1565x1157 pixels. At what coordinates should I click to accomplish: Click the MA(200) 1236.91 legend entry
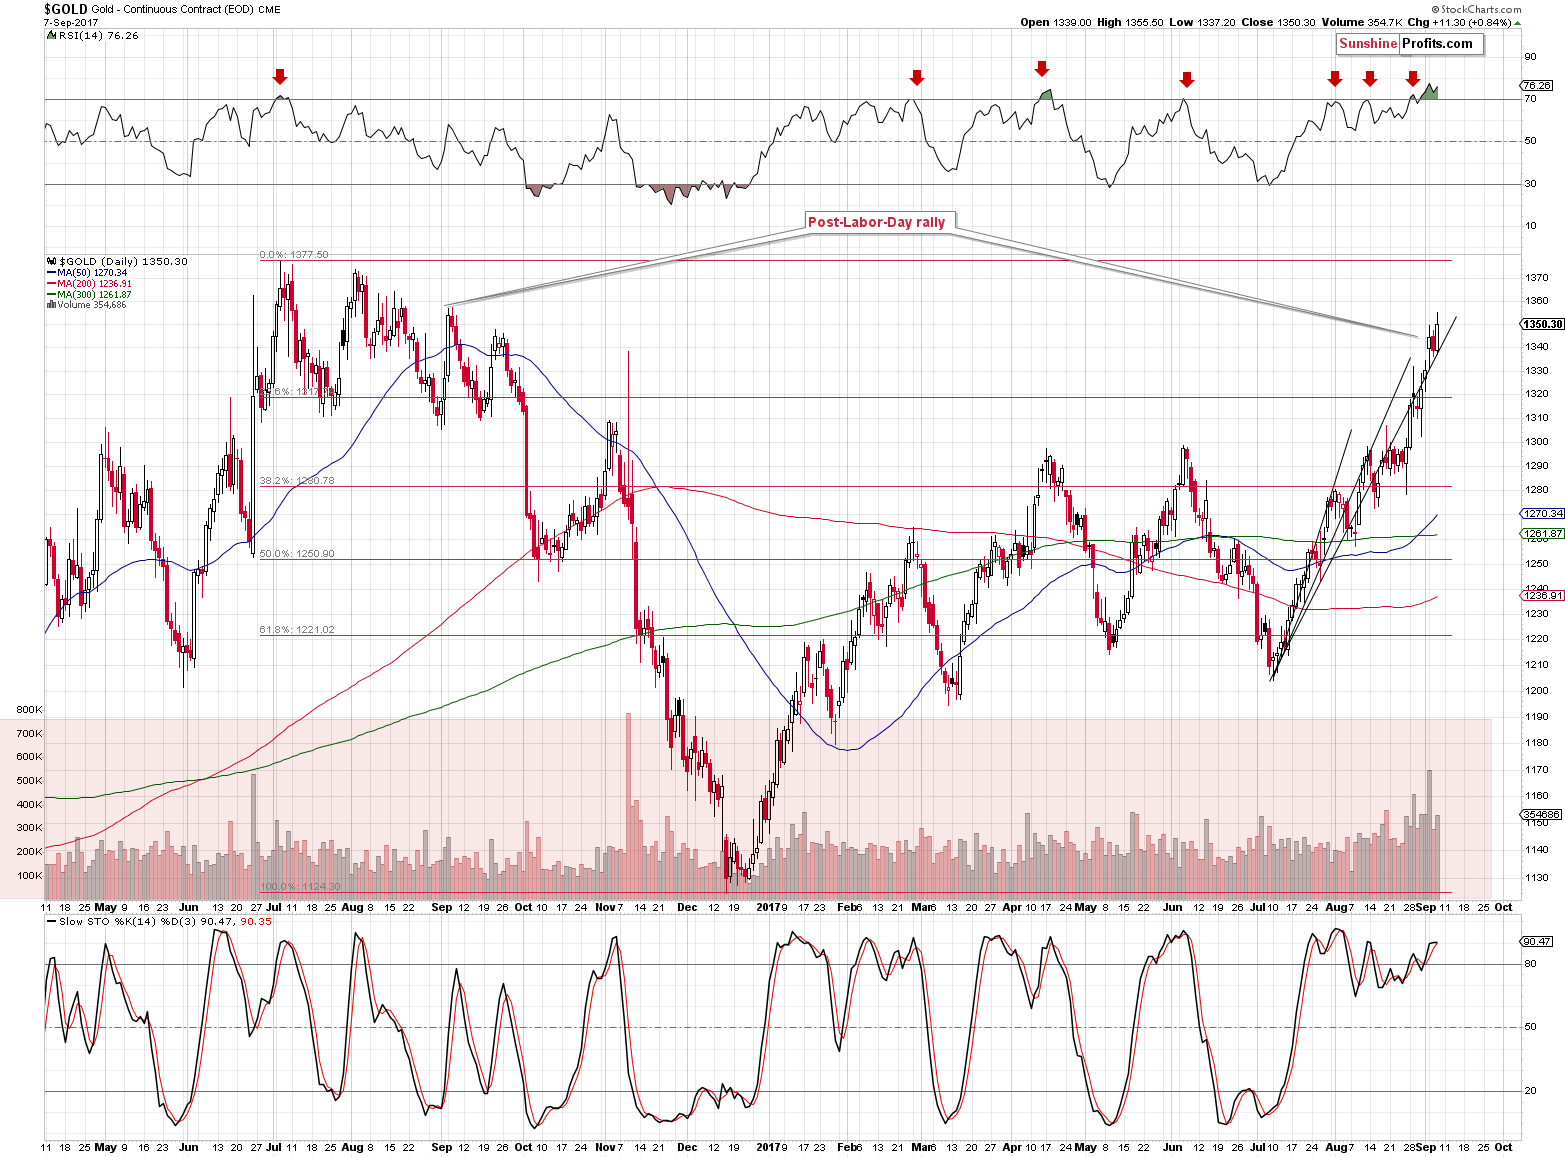(89, 283)
